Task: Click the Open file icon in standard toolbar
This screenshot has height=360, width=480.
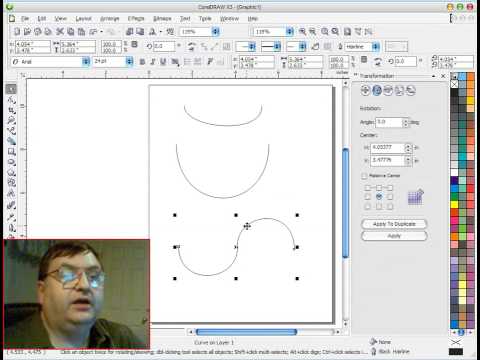Action: click(27, 32)
